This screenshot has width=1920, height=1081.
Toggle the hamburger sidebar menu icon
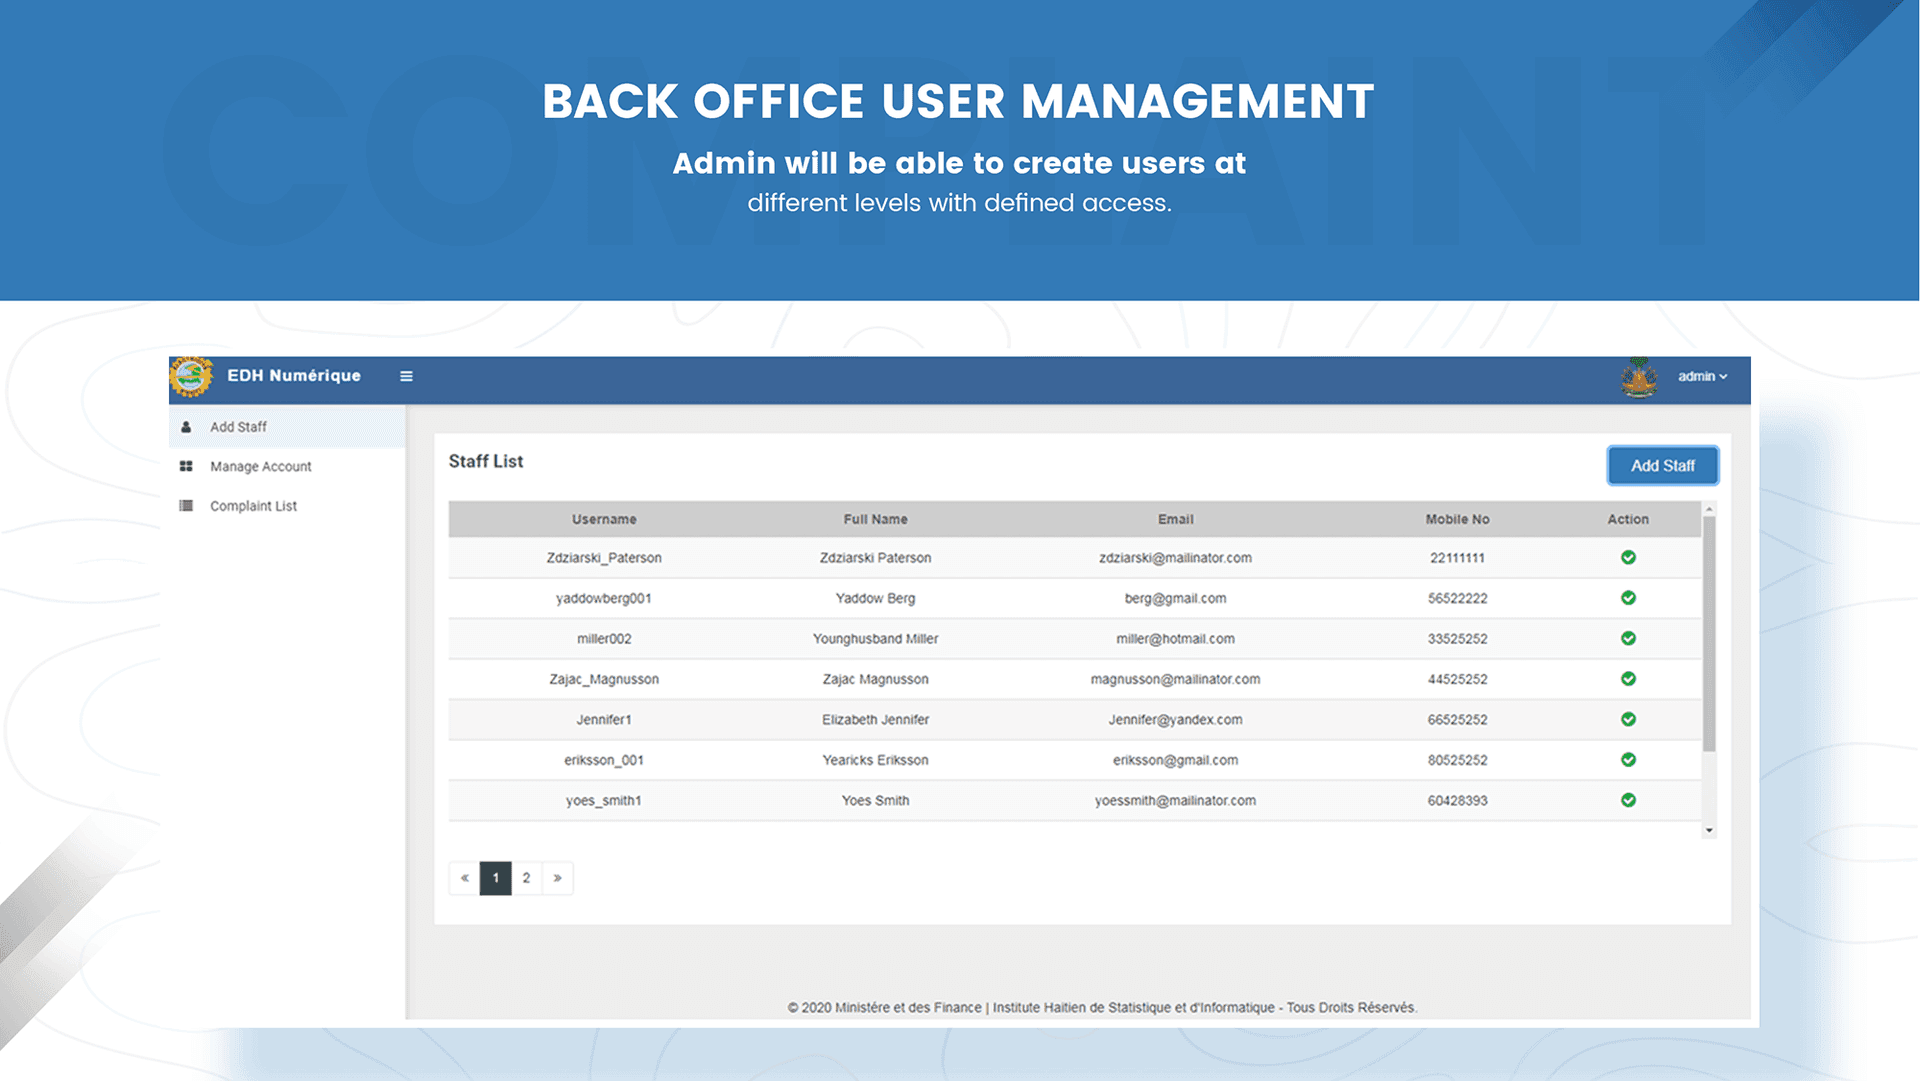(x=406, y=376)
